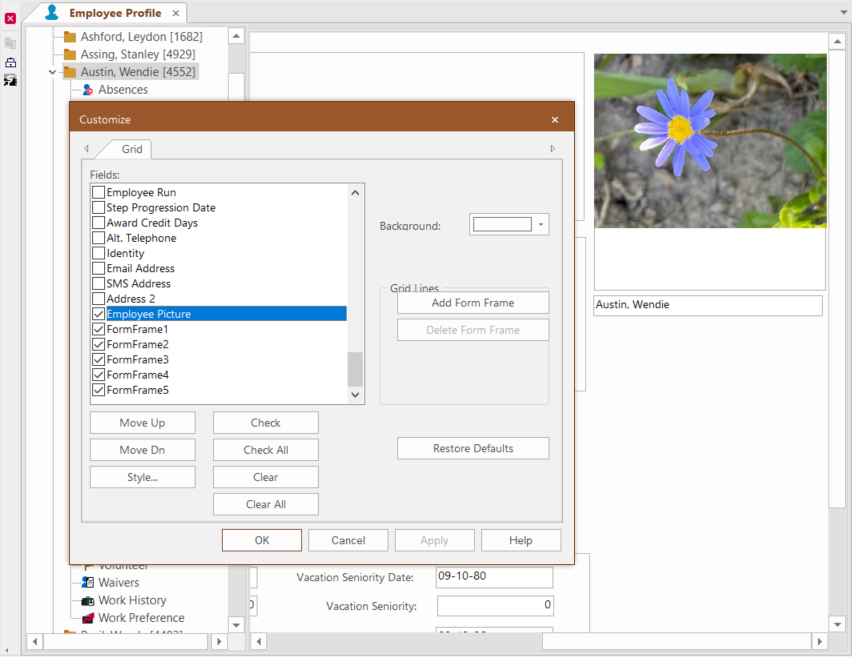Click the right arrow beside the Grid tab
This screenshot has height=657, width=852.
[x=552, y=148]
